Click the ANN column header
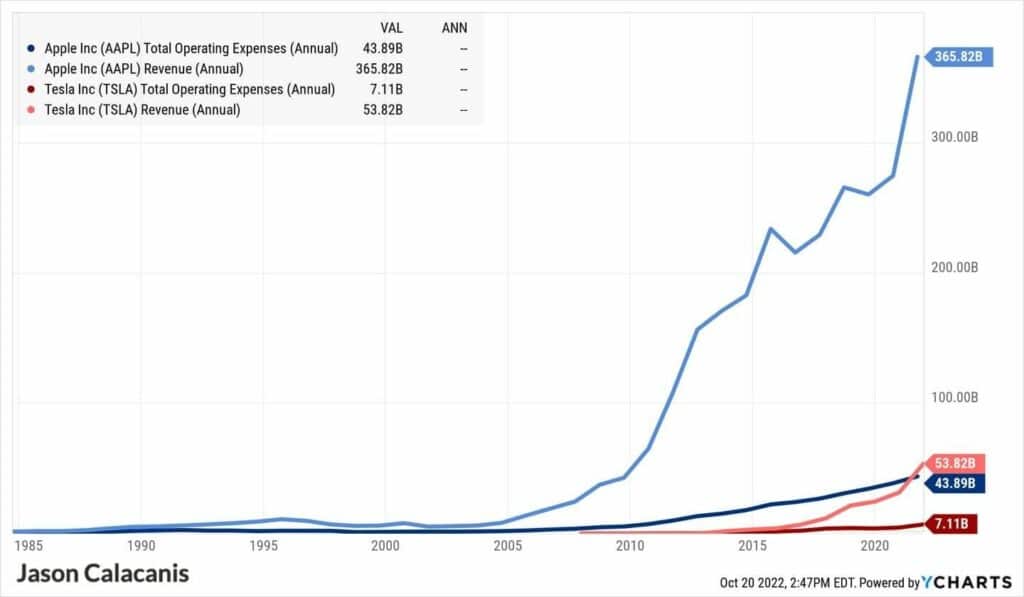This screenshot has height=597, width=1024. pyautogui.click(x=454, y=27)
